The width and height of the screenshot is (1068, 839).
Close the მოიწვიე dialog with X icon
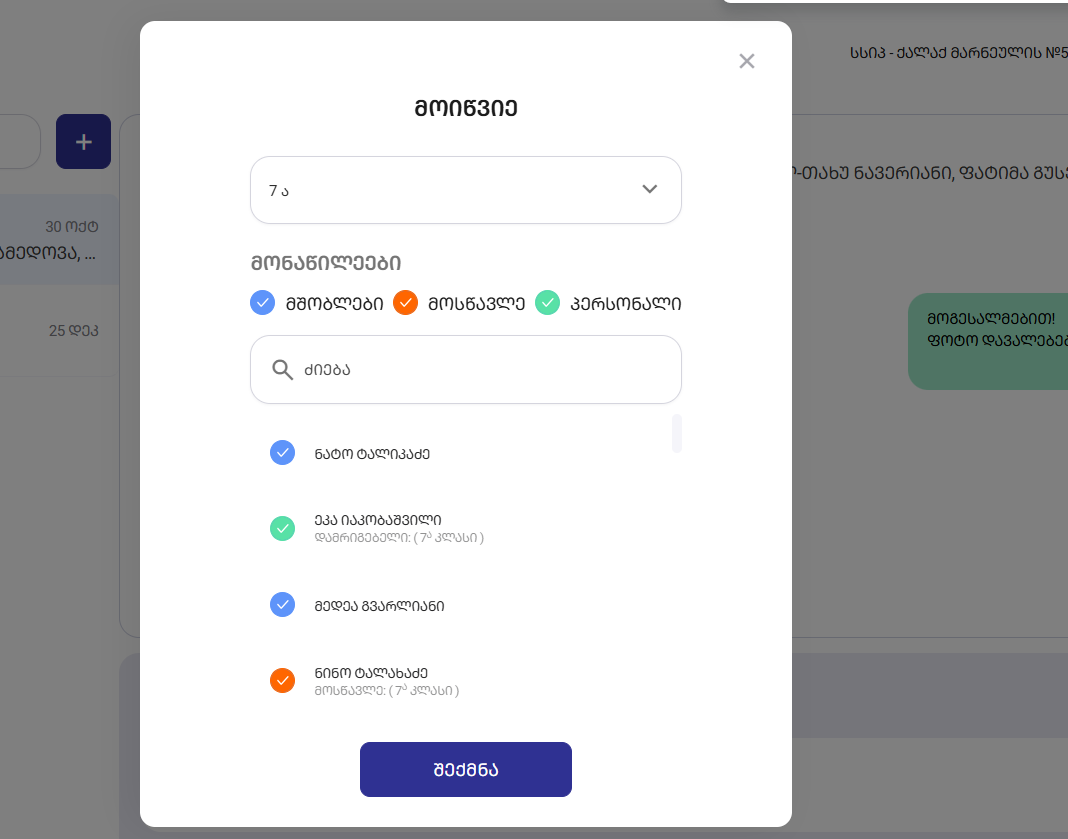(x=746, y=61)
